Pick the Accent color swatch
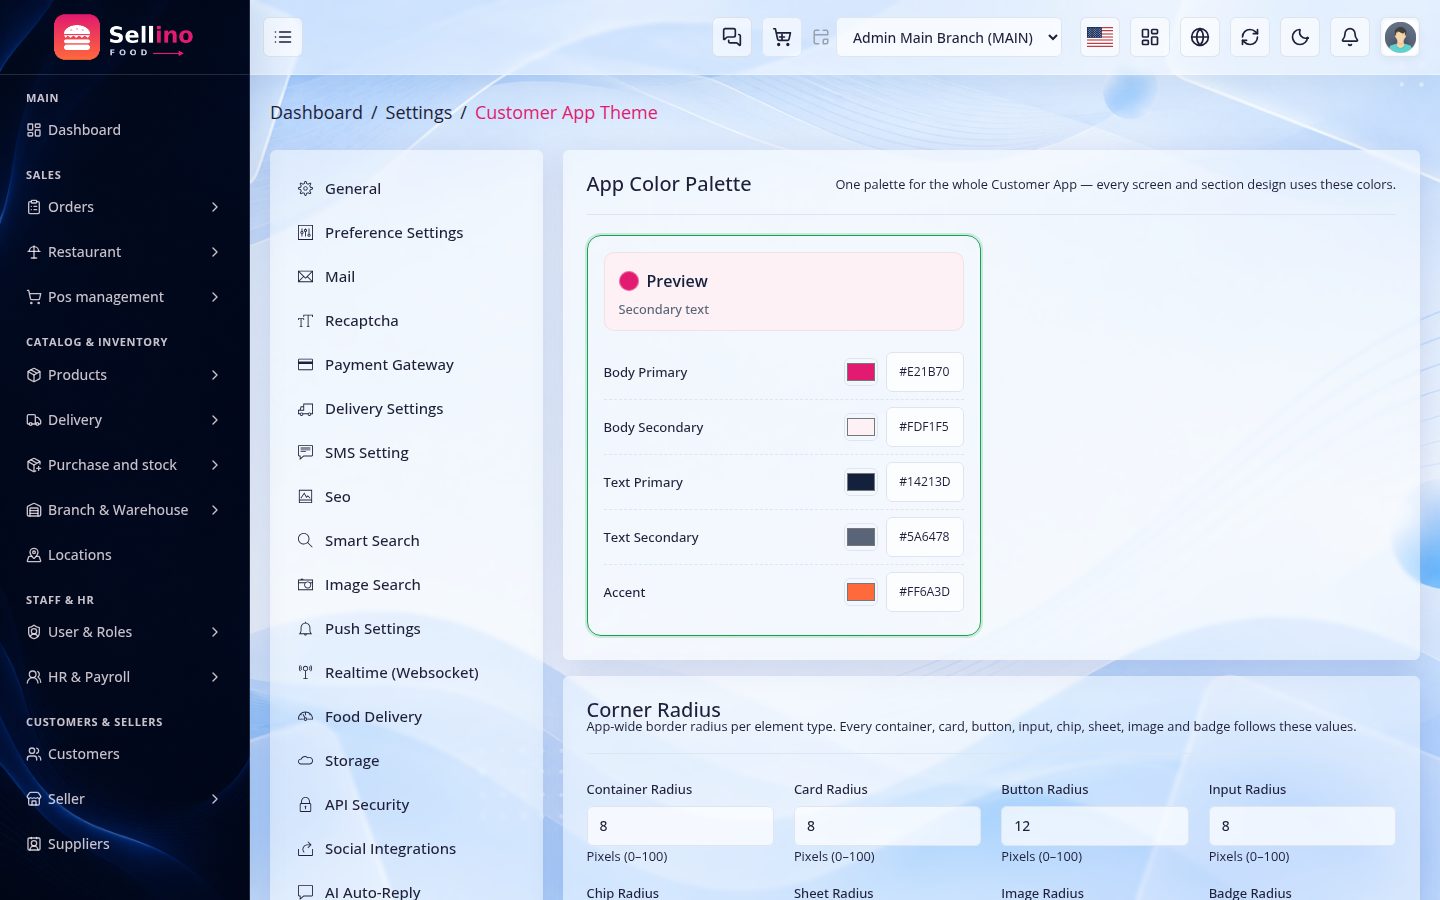Image resolution: width=1440 pixels, height=900 pixels. tap(861, 592)
